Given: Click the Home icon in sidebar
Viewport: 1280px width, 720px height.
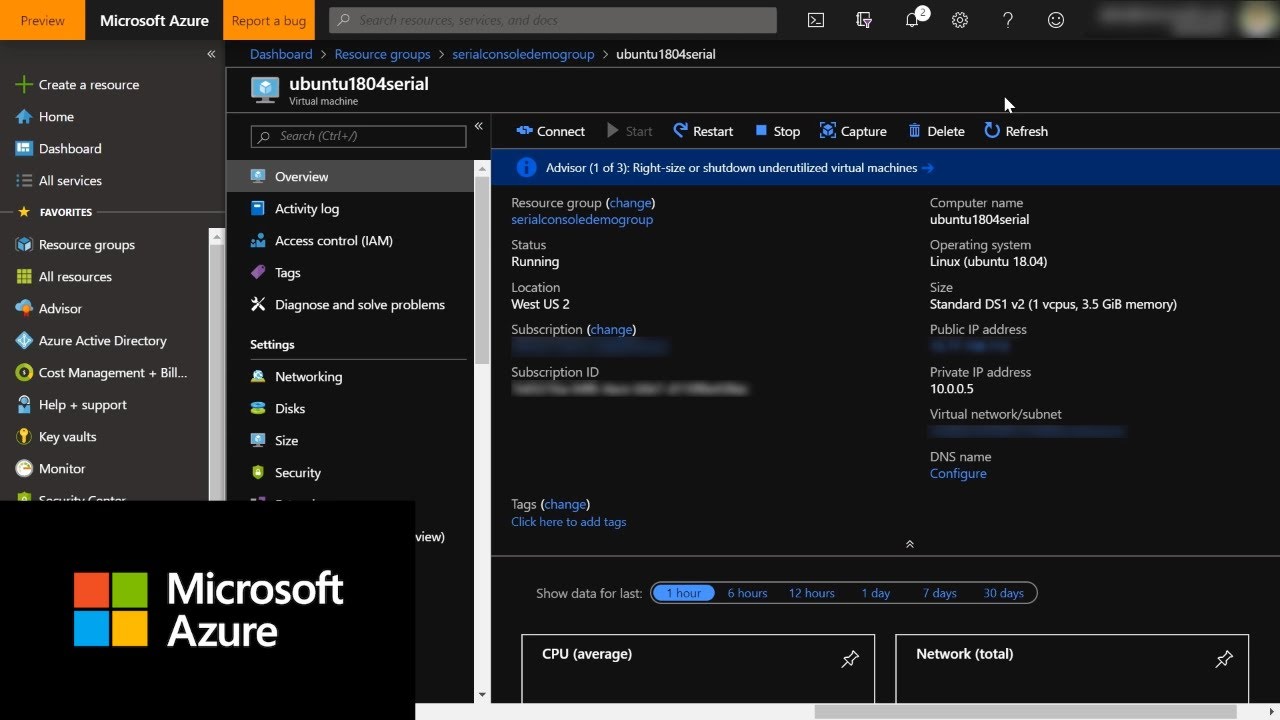Looking at the screenshot, I should click(24, 117).
